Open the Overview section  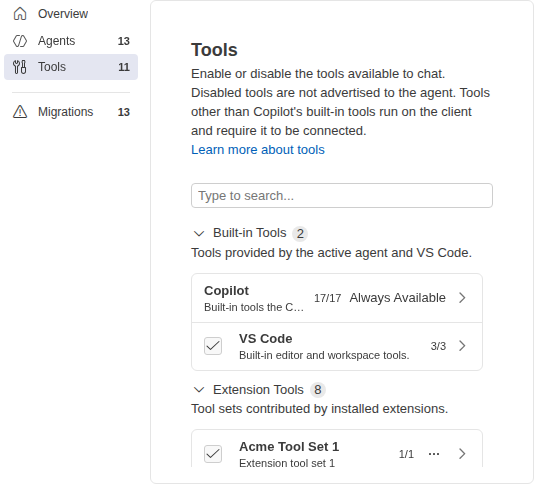[x=71, y=14]
